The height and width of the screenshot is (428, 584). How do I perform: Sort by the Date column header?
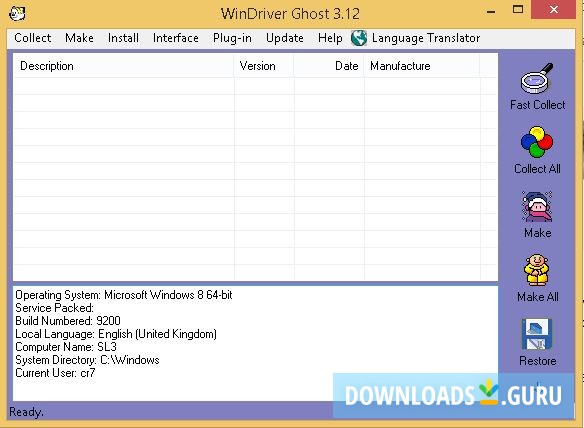click(x=329, y=66)
